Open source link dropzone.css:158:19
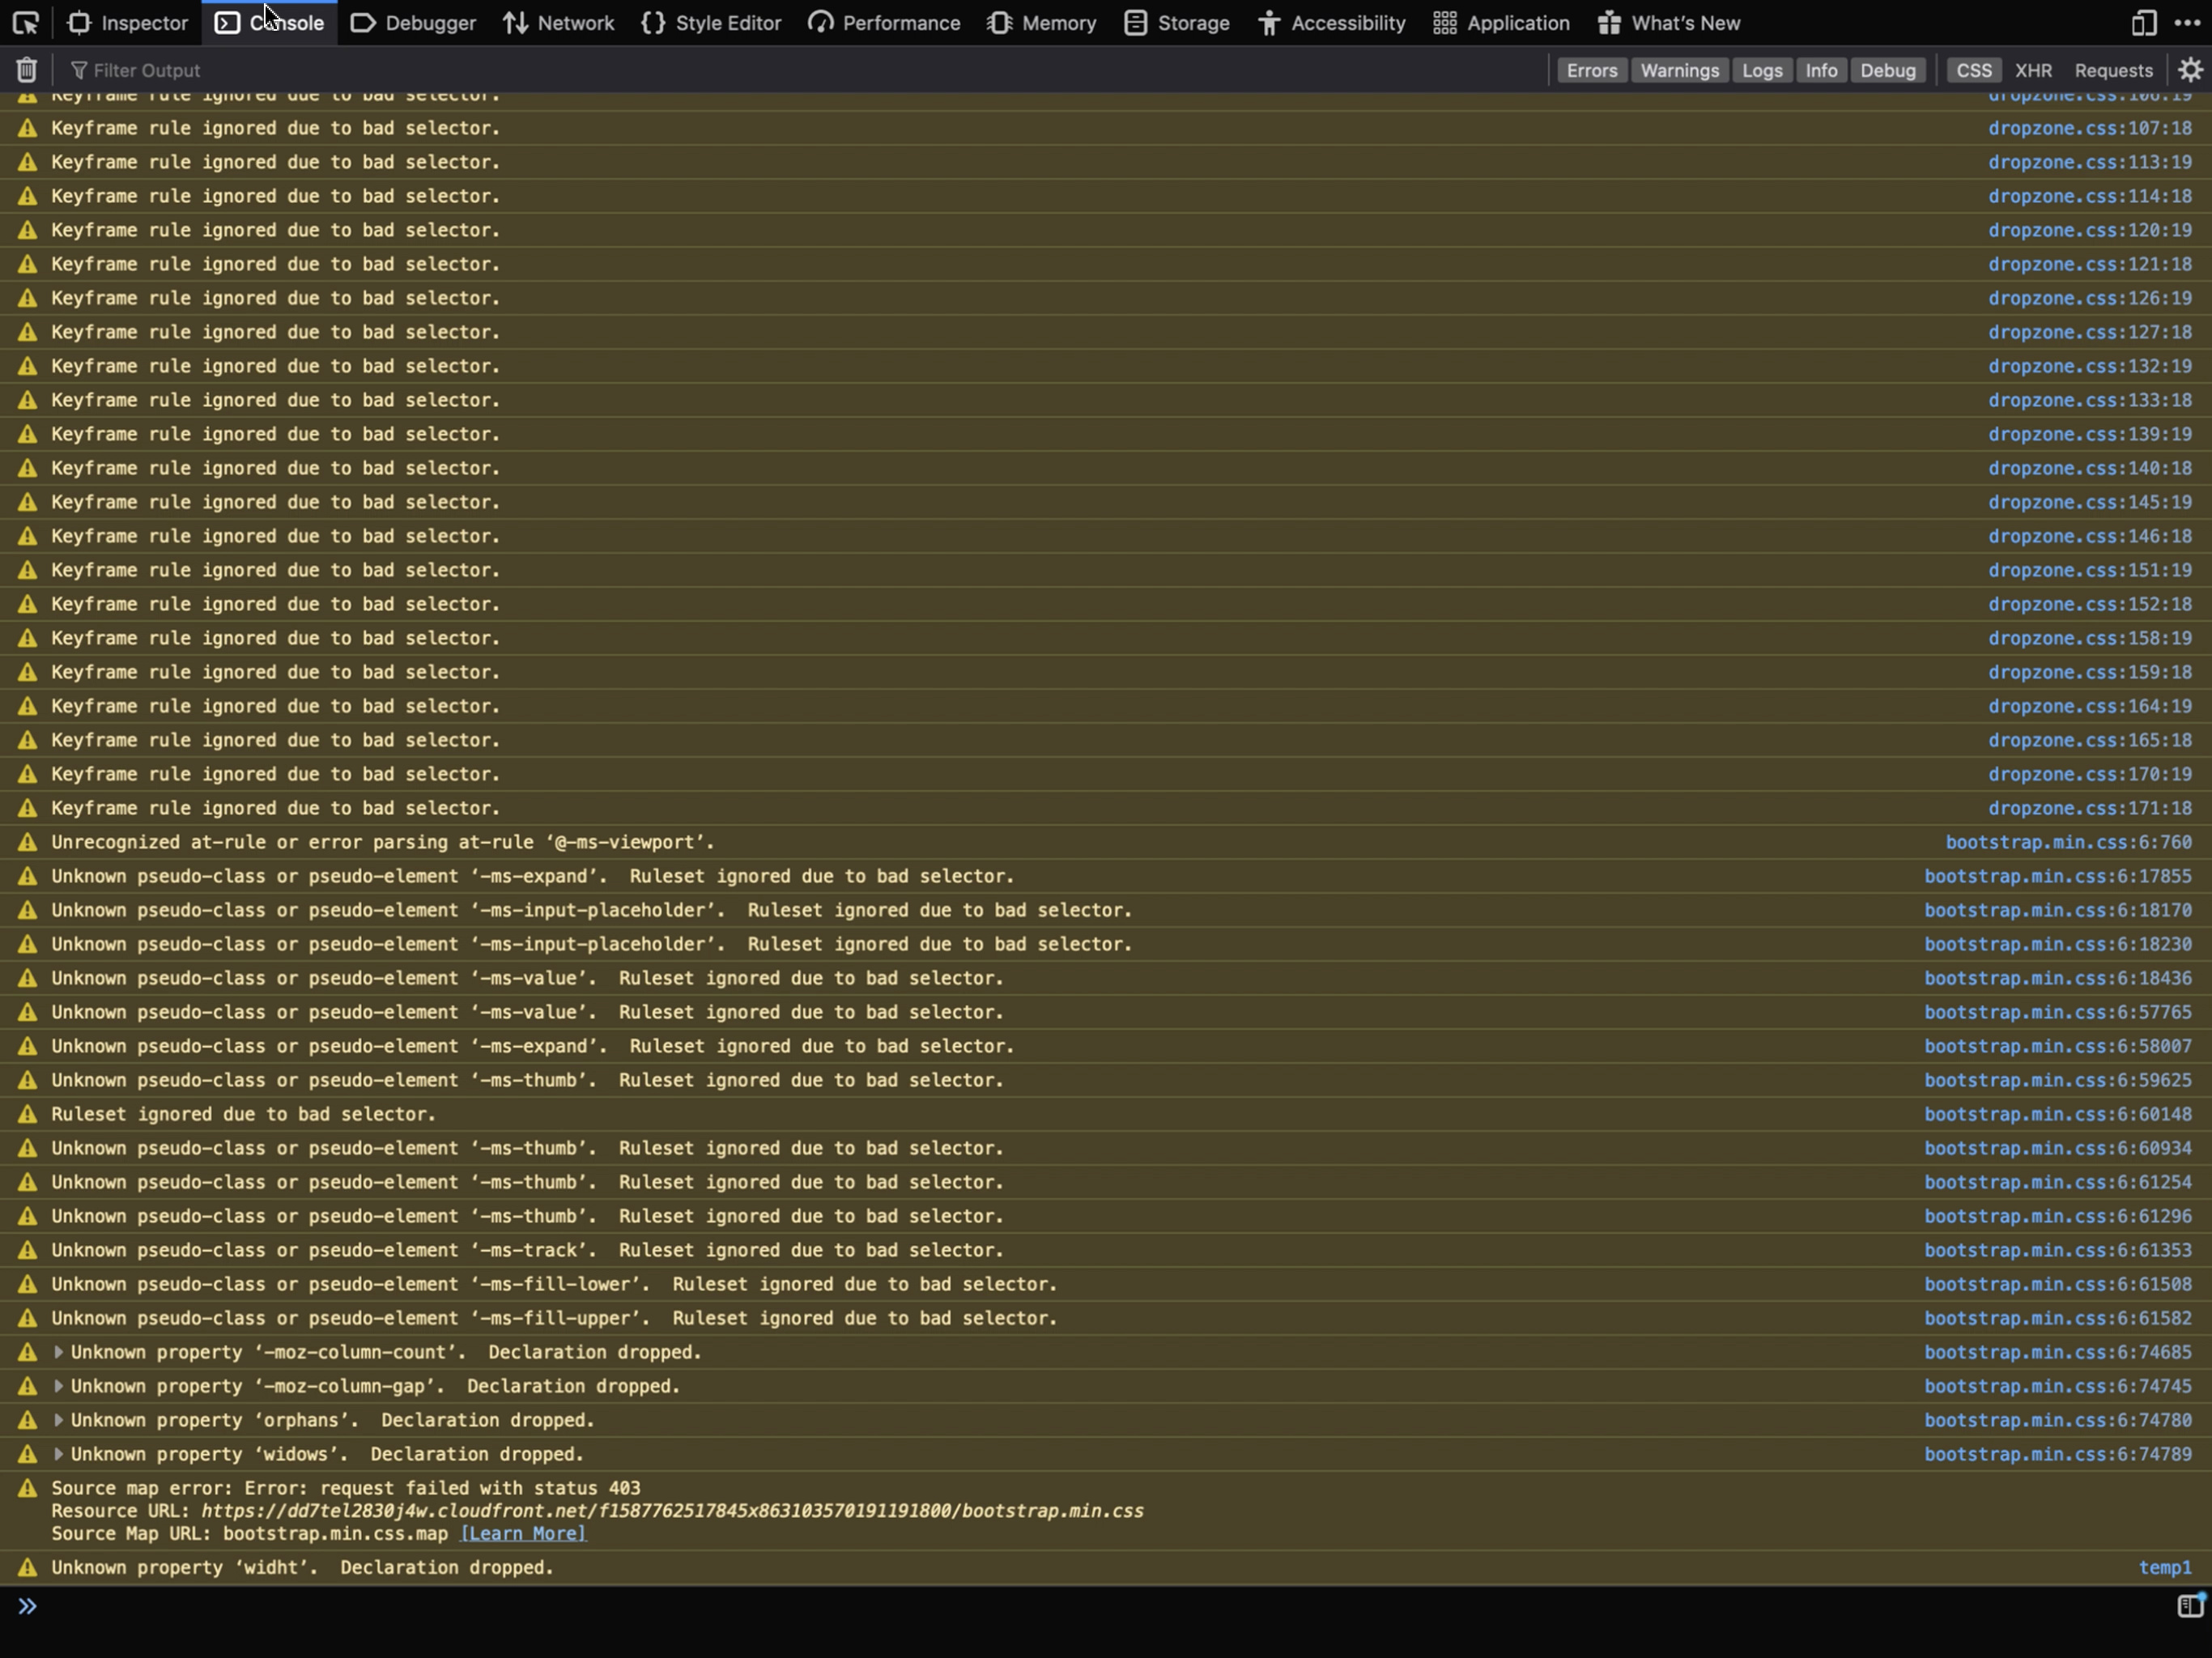Viewport: 2212px width, 1658px height. (2089, 638)
